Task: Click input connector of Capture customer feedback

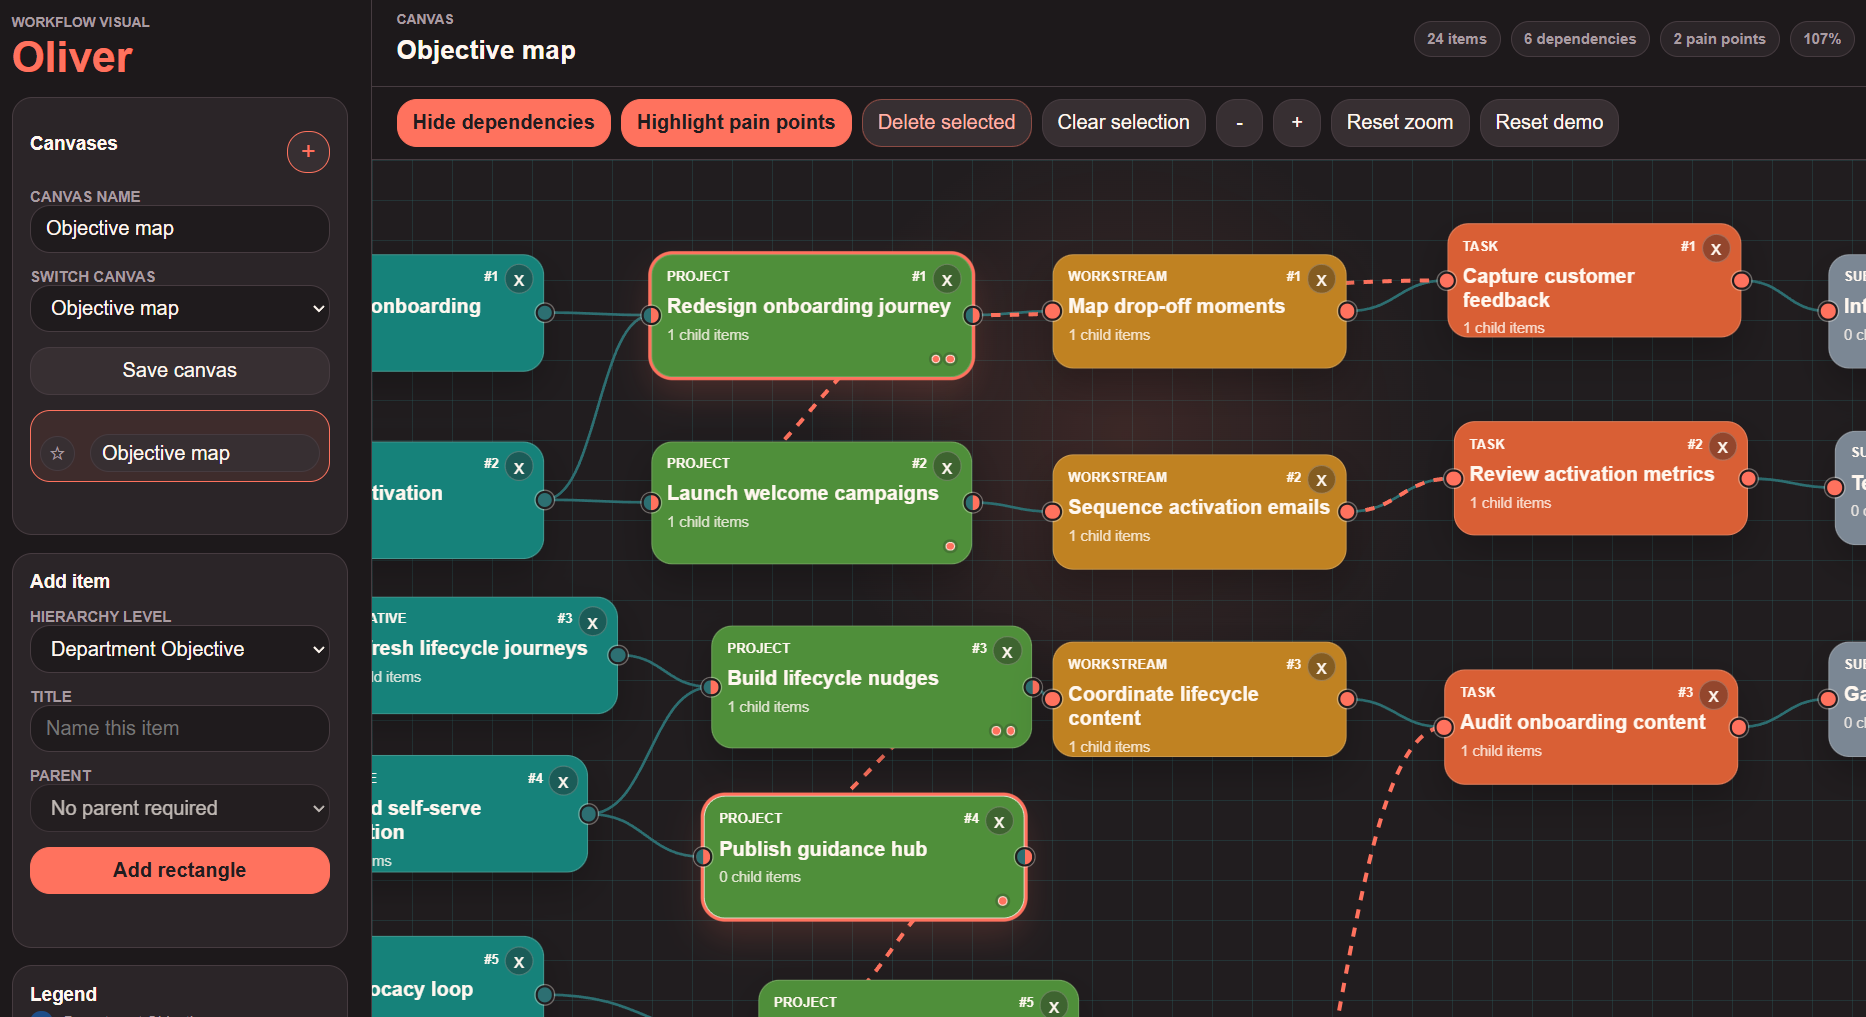Action: [1446, 280]
